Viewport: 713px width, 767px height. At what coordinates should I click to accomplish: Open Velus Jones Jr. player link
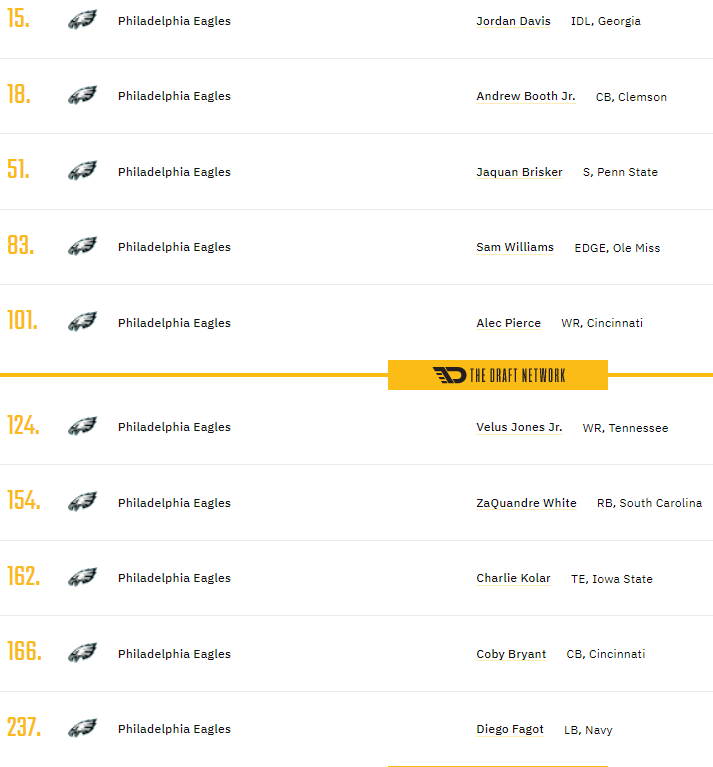coord(519,427)
